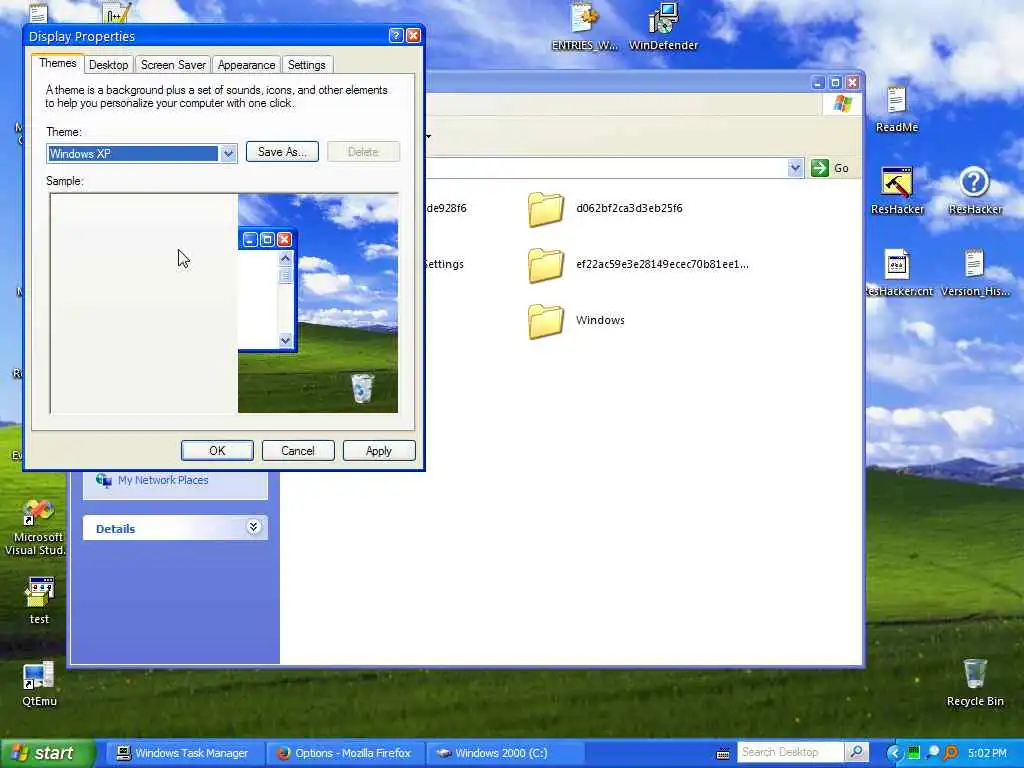Switch to Windows Task Manager taskbar item
1024x768 pixels.
pos(184,753)
